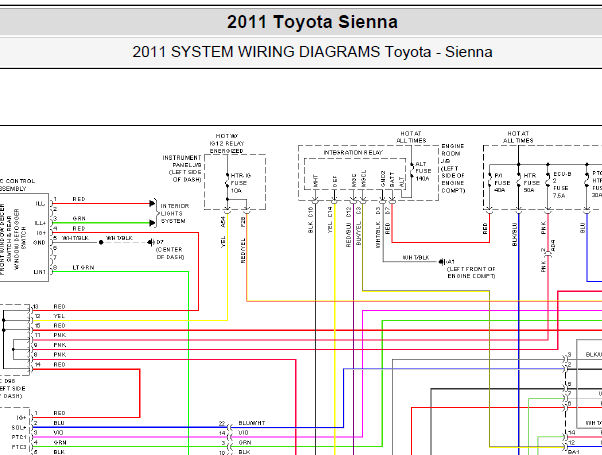Viewport: 602px width, 455px height.
Task: Click the "HTR-IG FUSE 10A" label
Action: [x=240, y=183]
